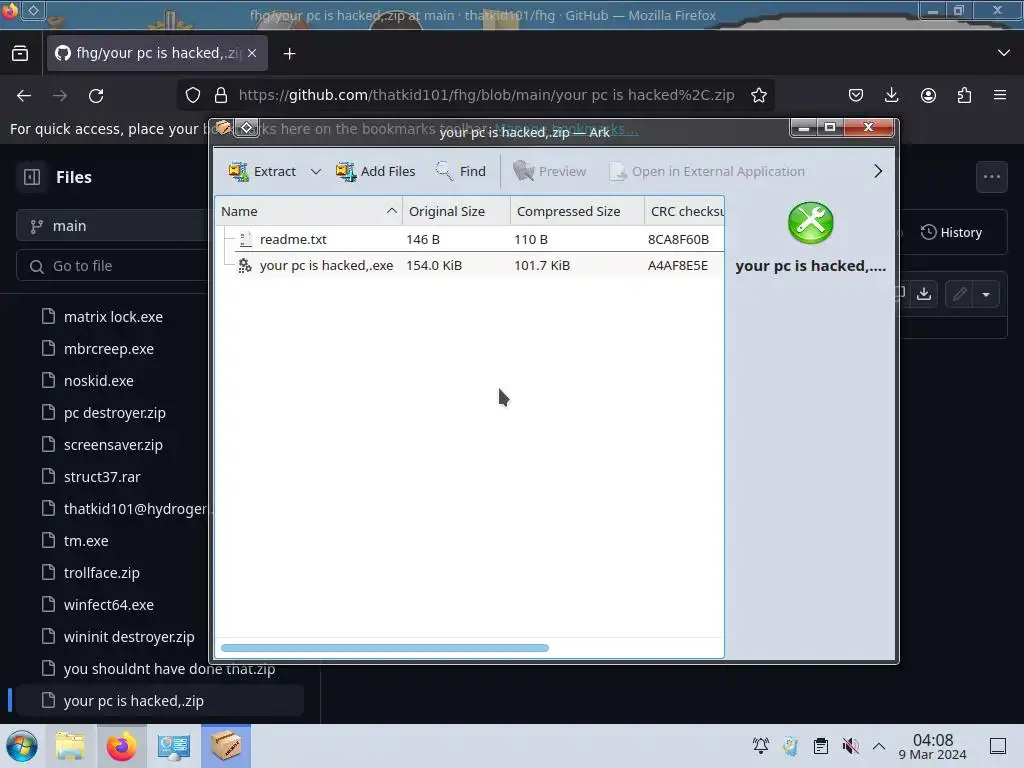Open Firefox hamburger menu
The height and width of the screenshot is (768, 1024).
[1000, 95]
